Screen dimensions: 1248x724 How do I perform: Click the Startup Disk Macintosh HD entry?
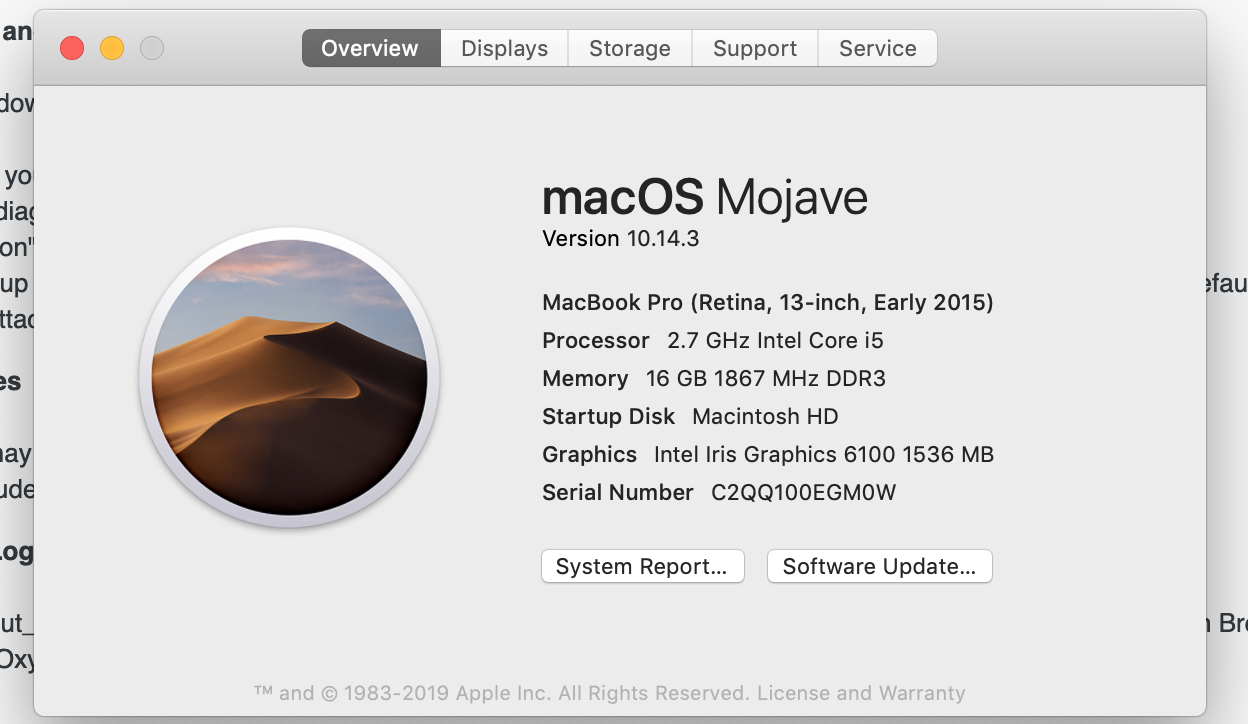[690, 416]
